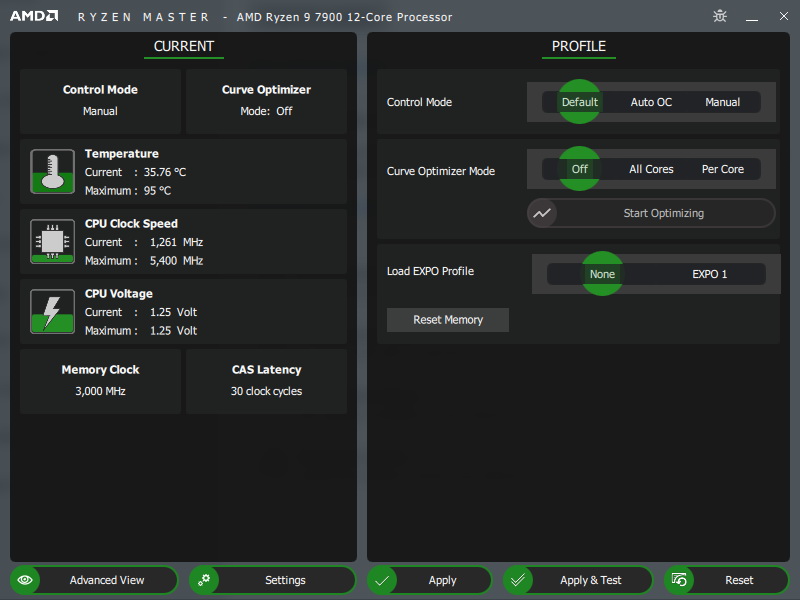800x600 pixels.
Task: Click the checkmark icon on Apply
Action: point(382,580)
